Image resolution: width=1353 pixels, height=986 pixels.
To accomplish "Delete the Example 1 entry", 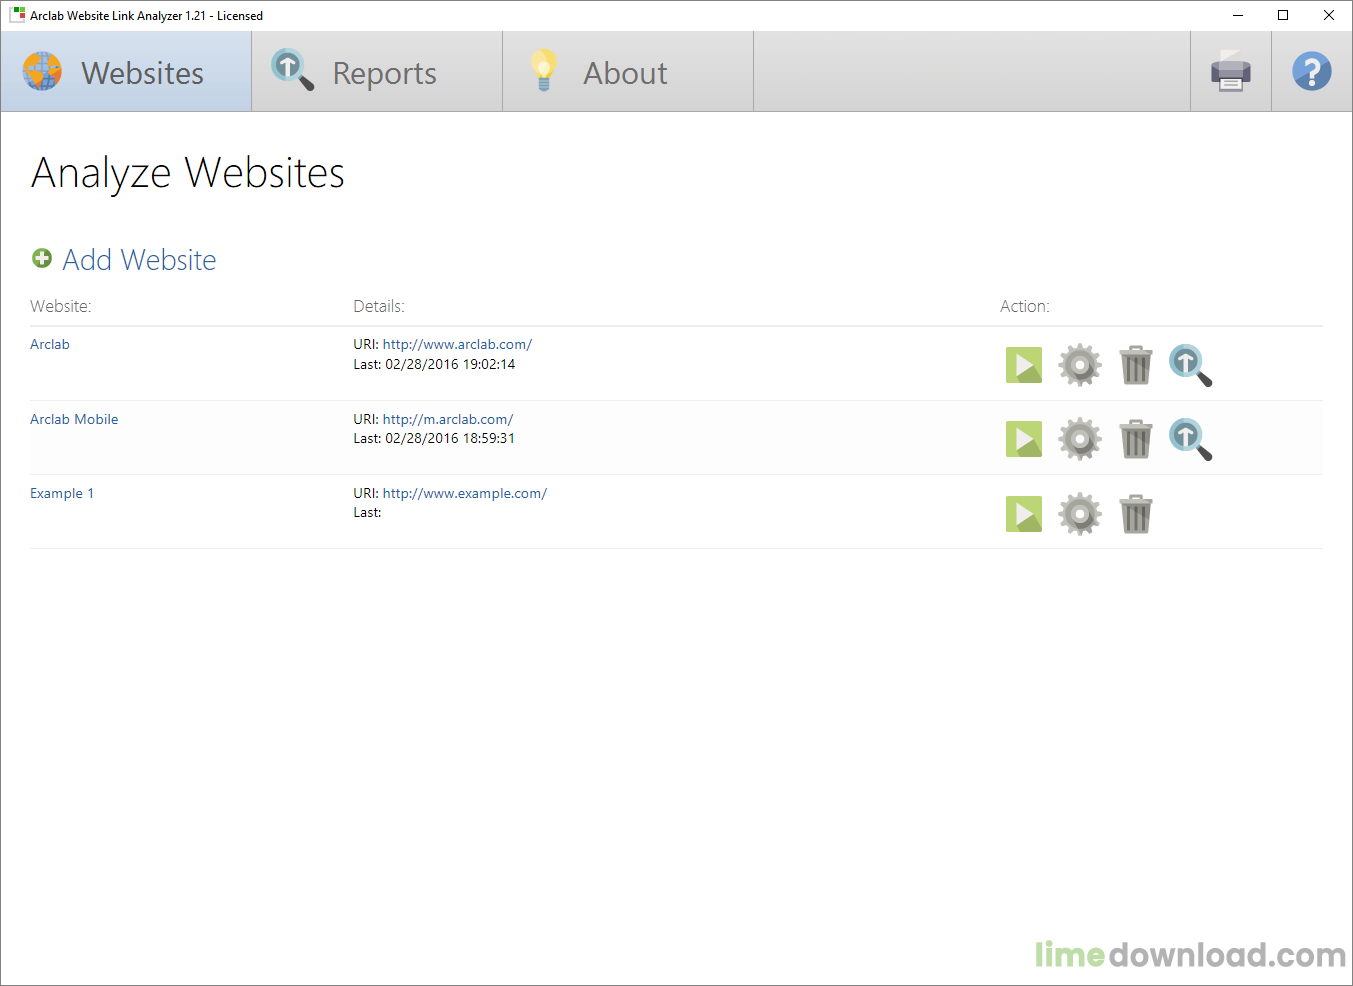I will [x=1135, y=513].
